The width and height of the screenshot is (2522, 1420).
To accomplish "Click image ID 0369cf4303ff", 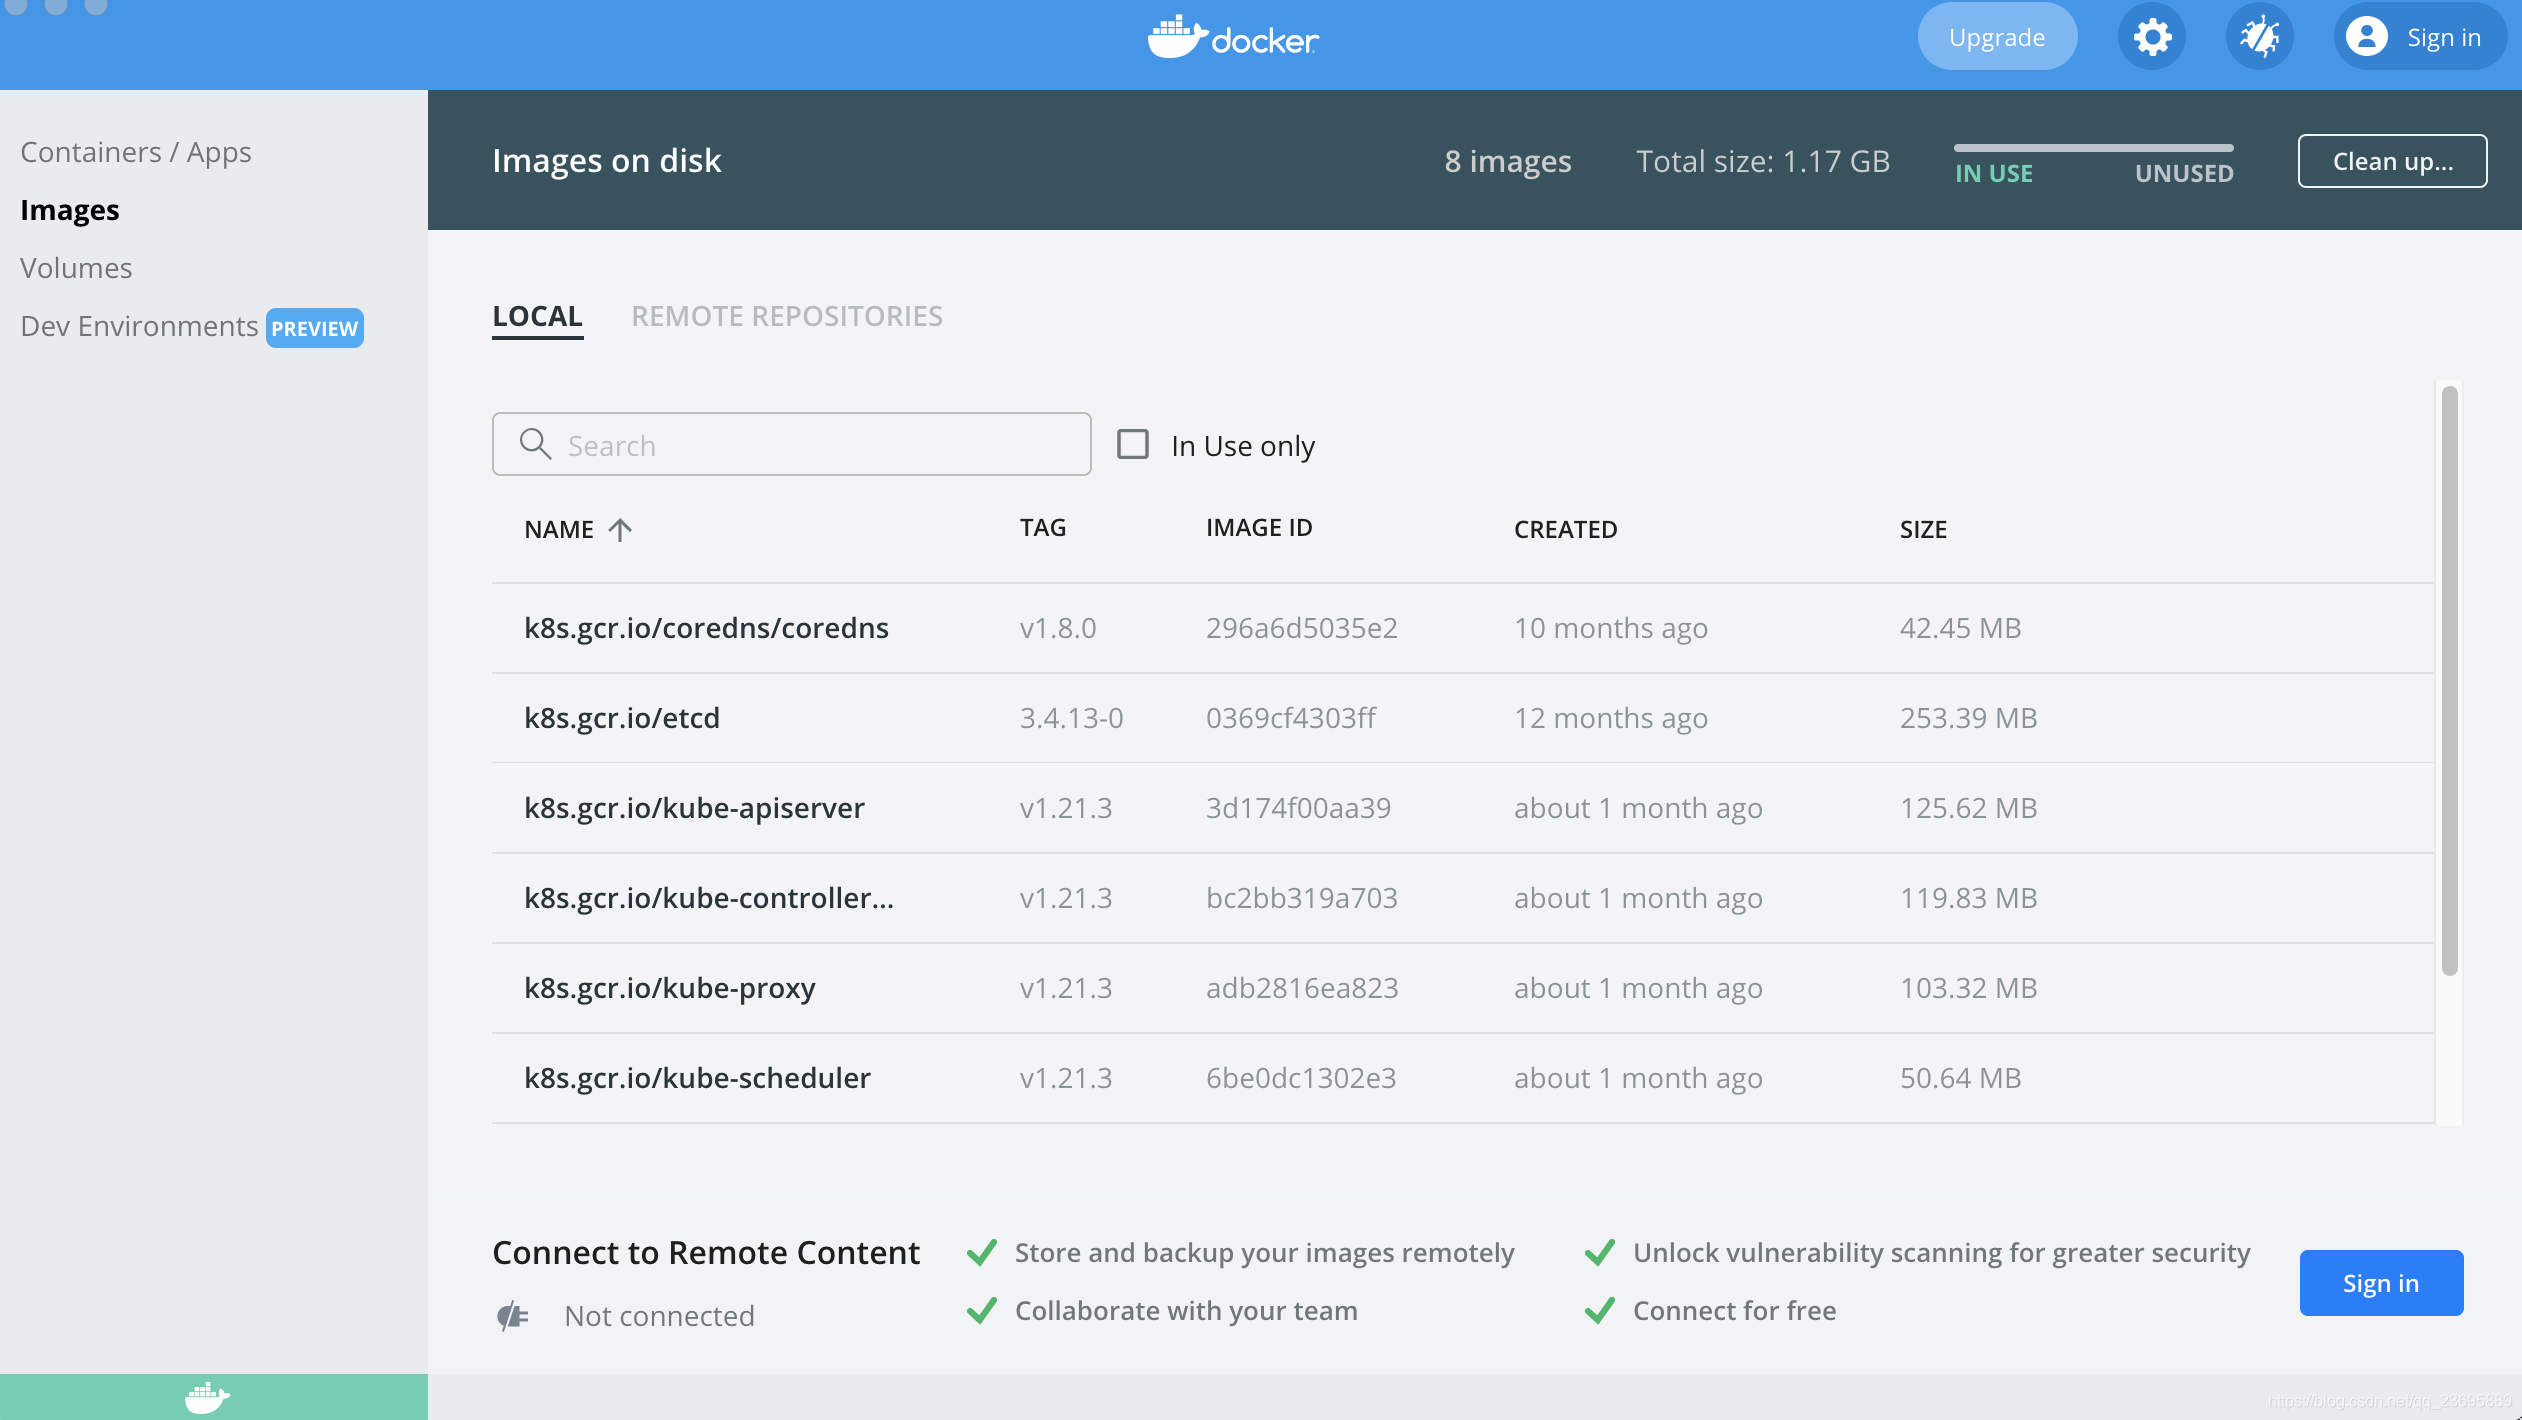I will [x=1290, y=718].
